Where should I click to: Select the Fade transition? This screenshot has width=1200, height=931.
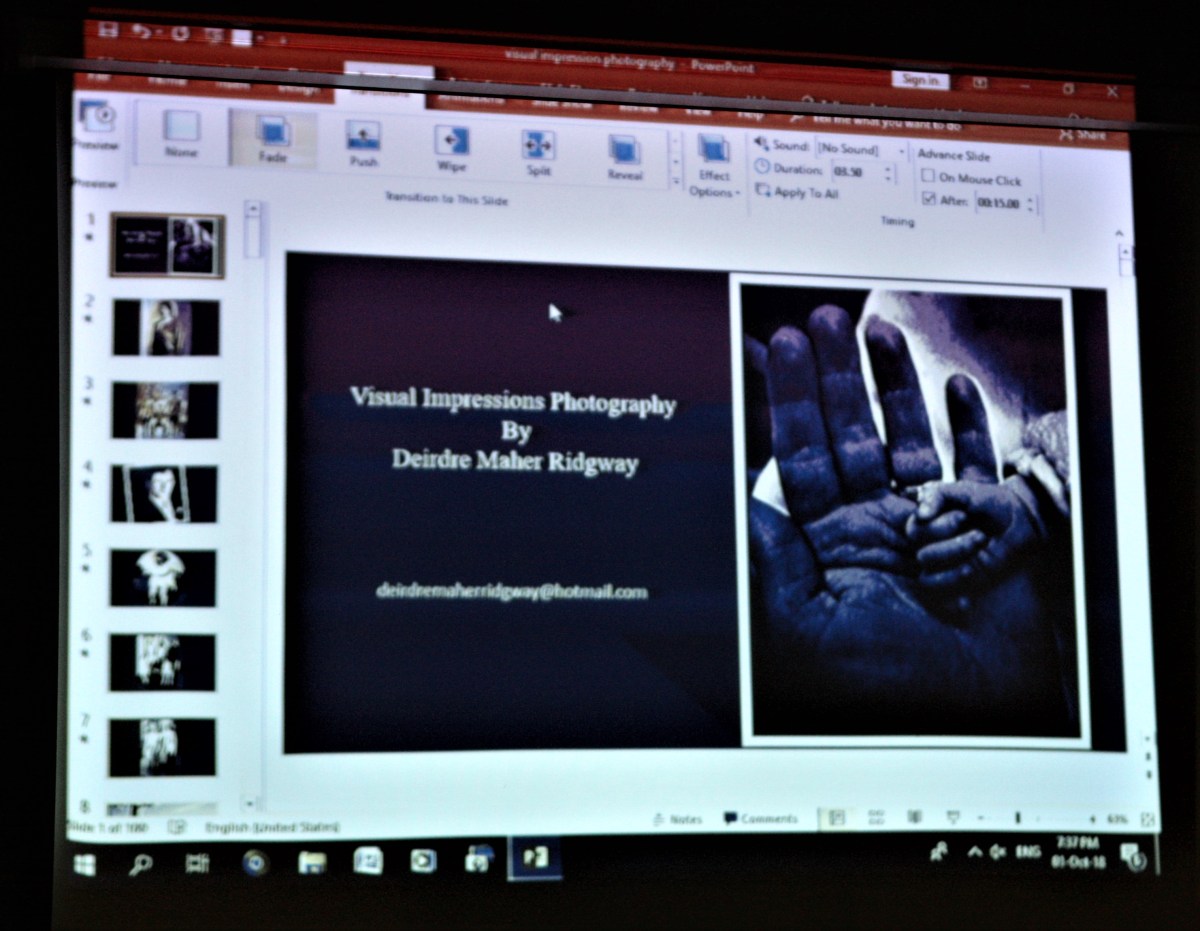coord(272,137)
